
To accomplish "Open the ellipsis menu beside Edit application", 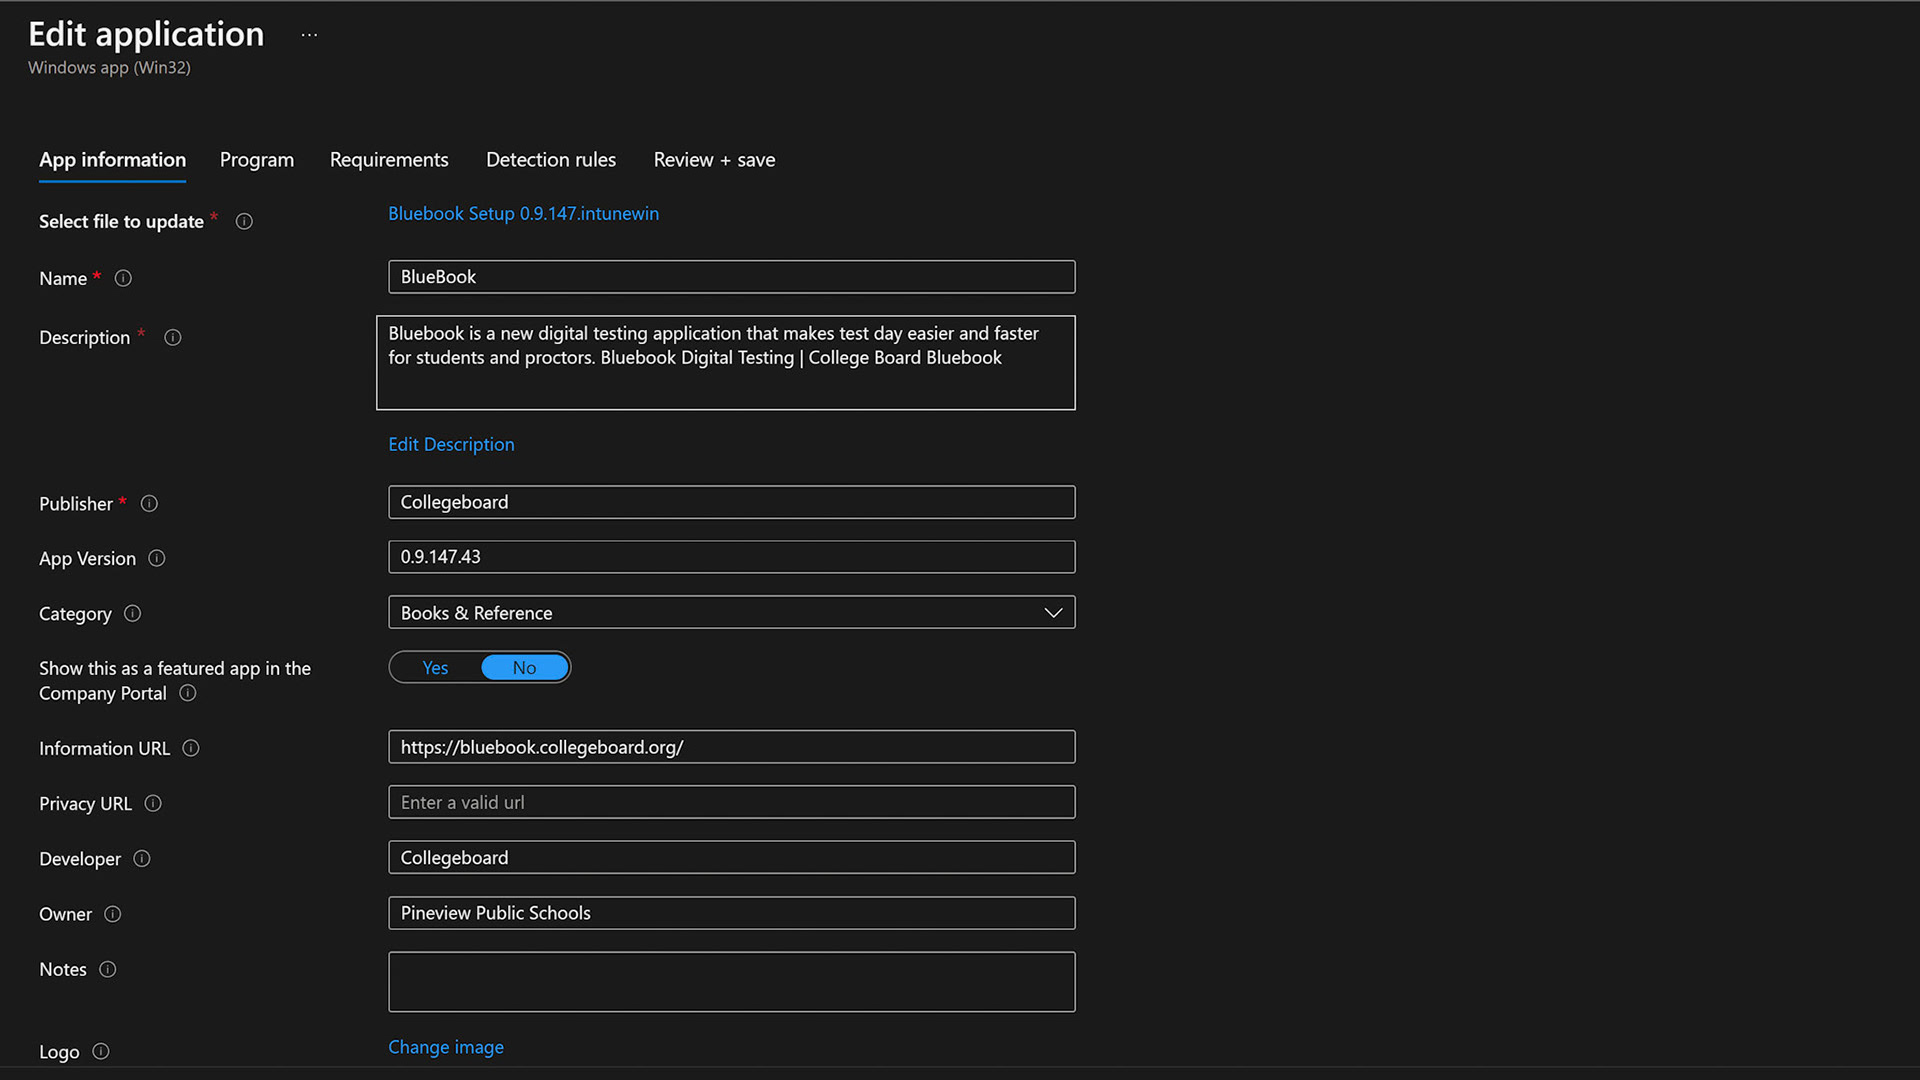I will 309,35.
